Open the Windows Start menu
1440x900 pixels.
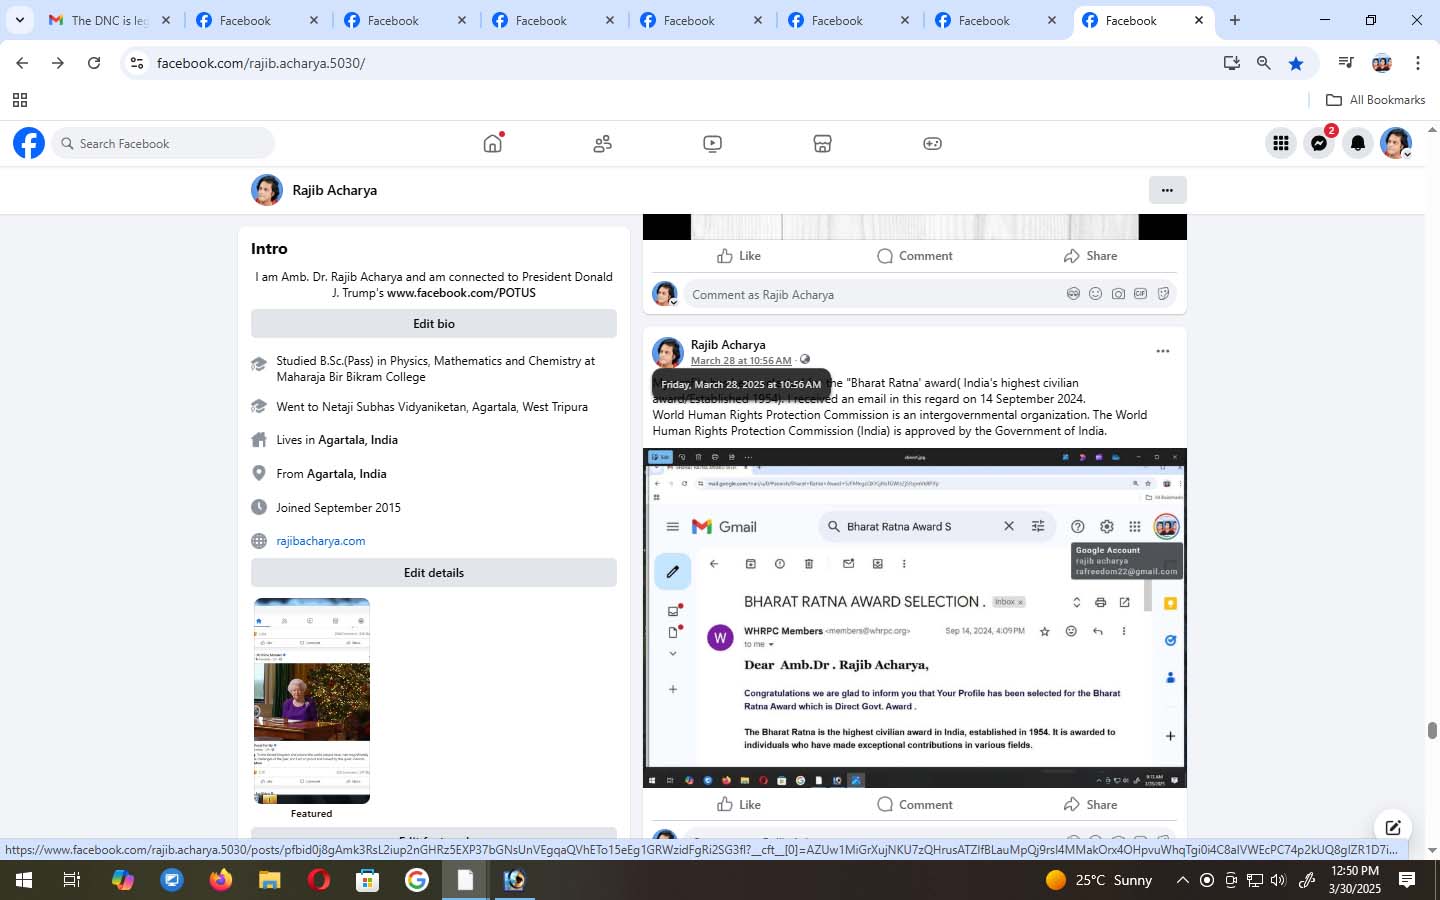[x=24, y=880]
